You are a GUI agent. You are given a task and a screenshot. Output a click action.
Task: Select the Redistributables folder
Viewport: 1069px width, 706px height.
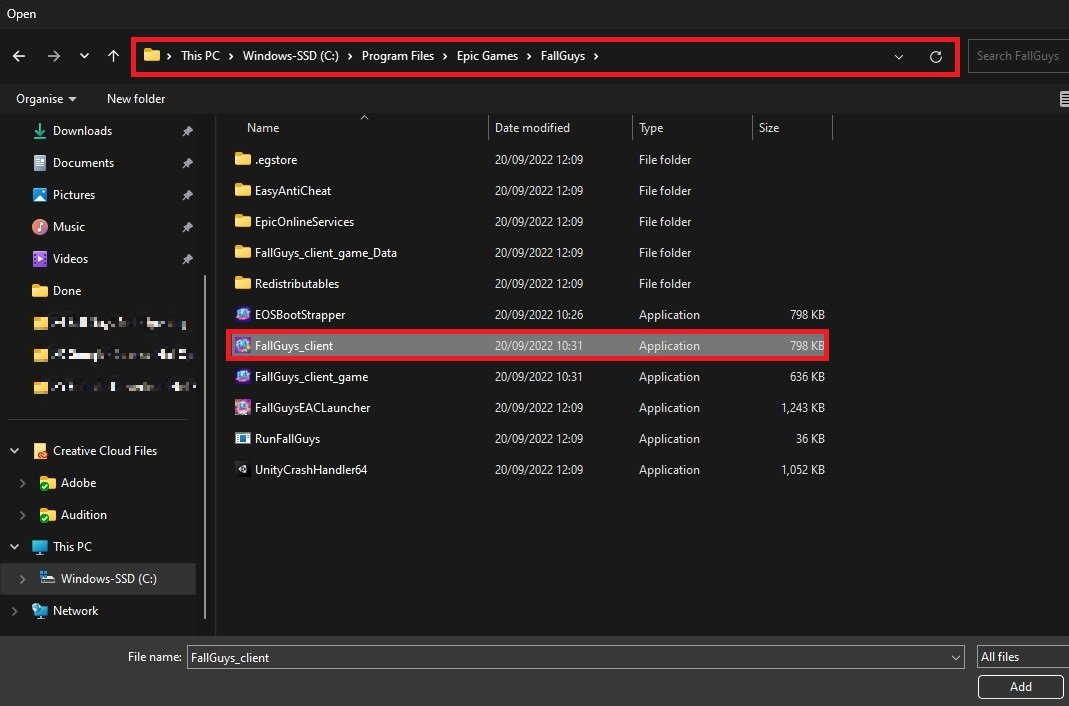click(528, 284)
